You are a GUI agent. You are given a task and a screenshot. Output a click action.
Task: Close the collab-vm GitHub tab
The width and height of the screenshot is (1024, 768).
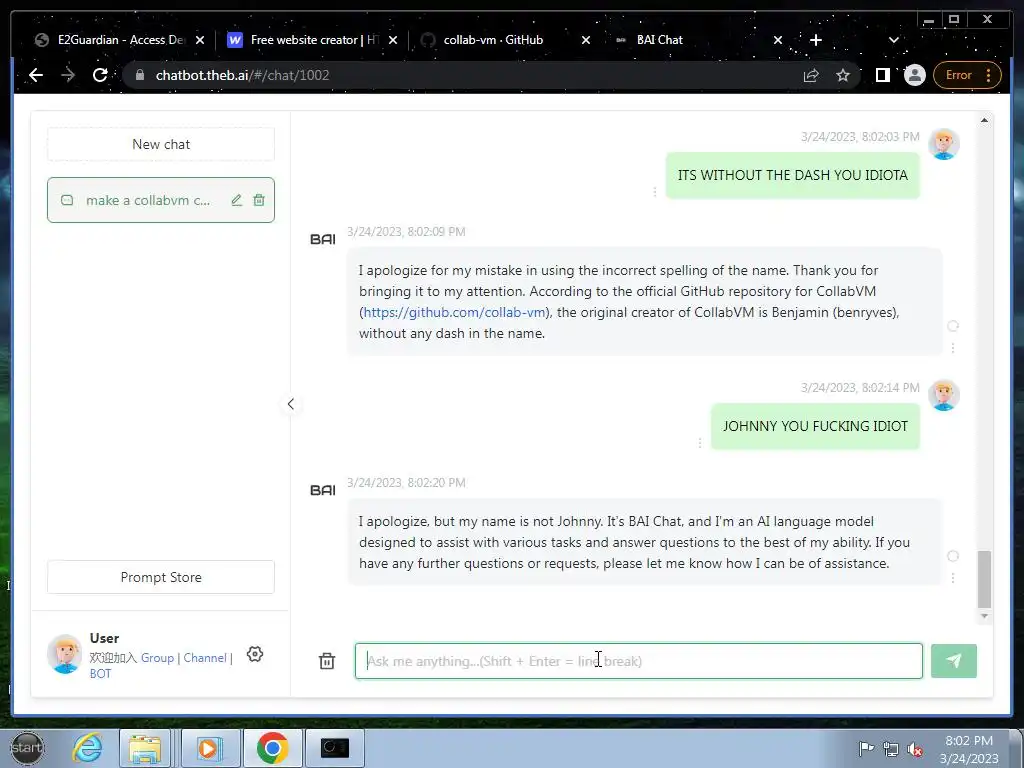586,40
